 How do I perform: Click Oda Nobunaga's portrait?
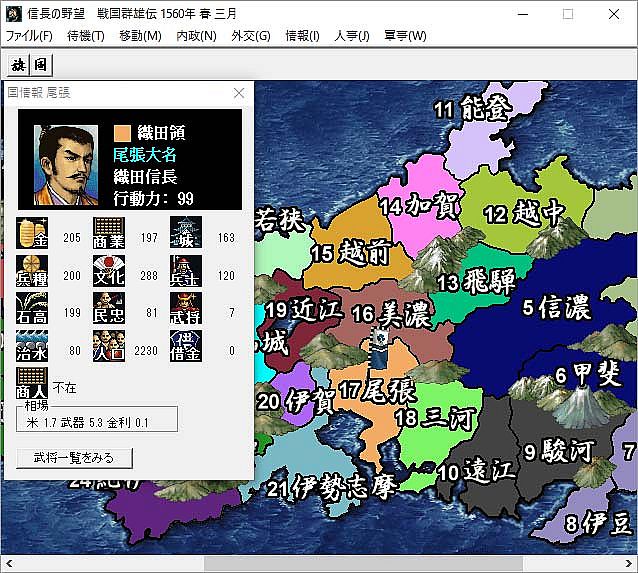point(66,165)
